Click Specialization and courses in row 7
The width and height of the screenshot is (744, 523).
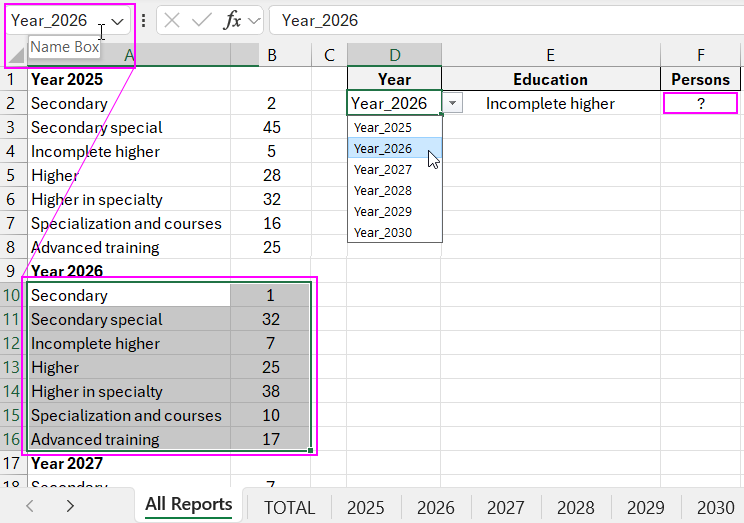[129, 224]
